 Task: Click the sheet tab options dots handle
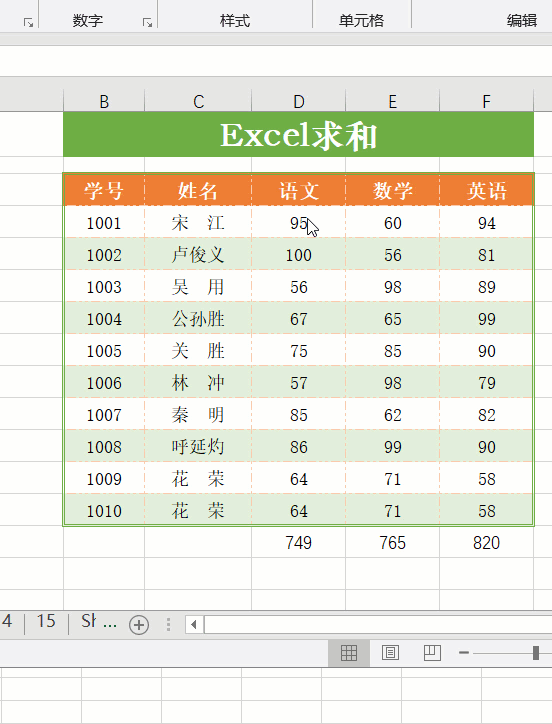click(169, 625)
